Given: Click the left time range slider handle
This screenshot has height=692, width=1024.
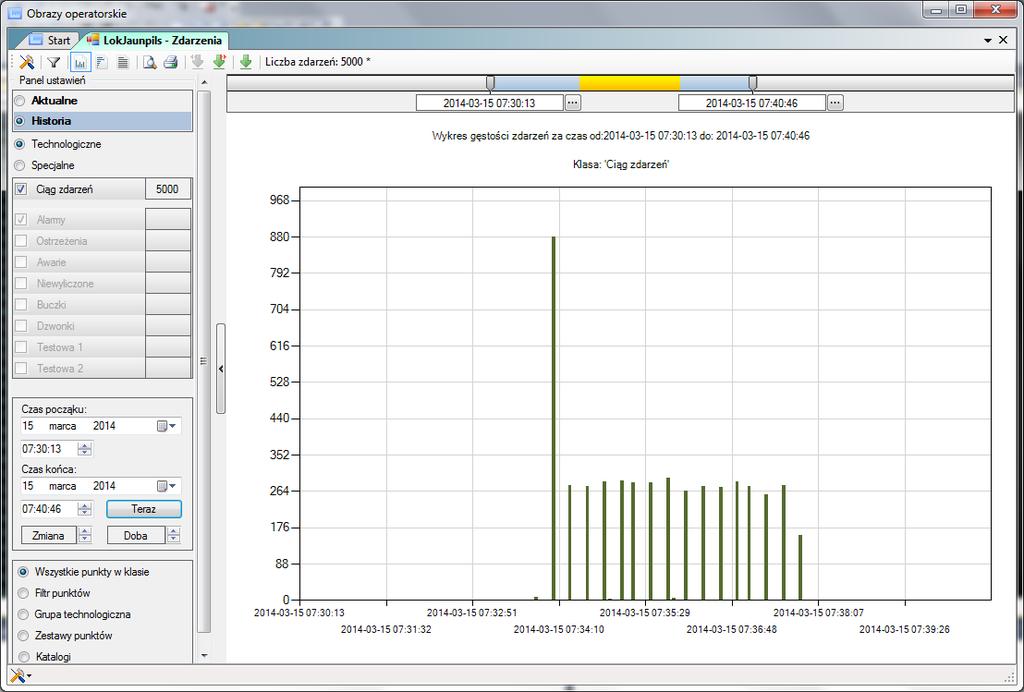Looking at the screenshot, I should click(x=490, y=83).
